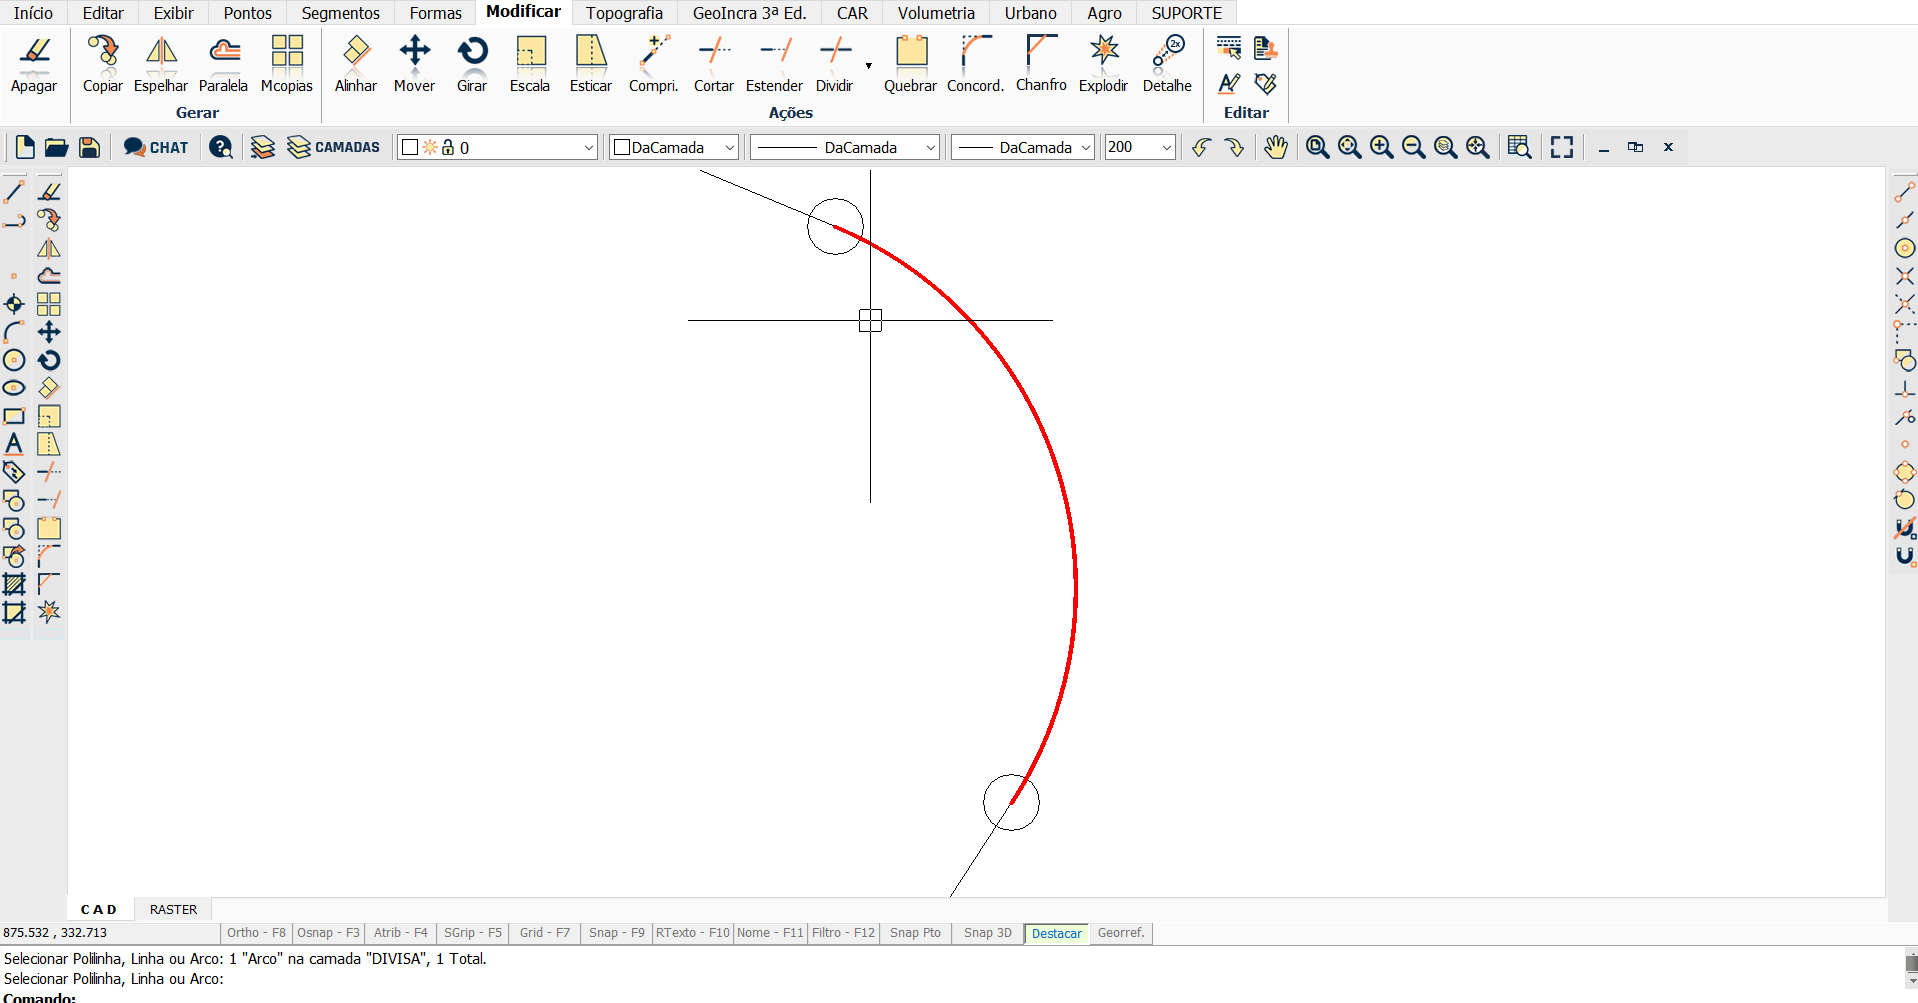Click the CAMADAS layers button

point(334,148)
